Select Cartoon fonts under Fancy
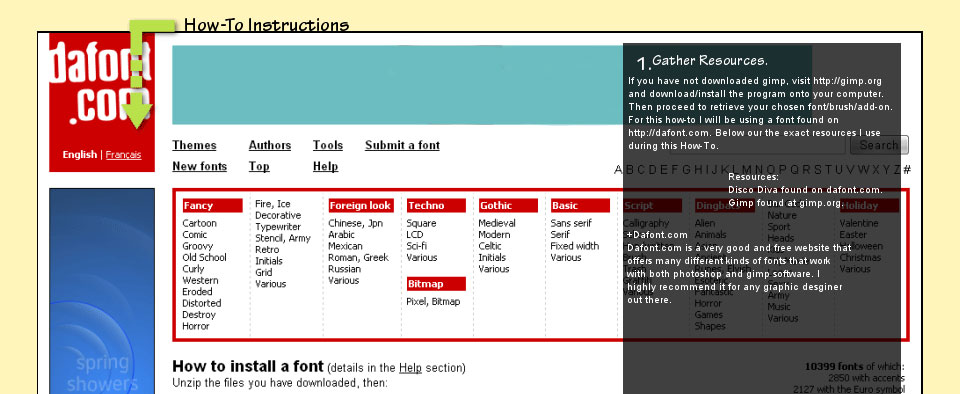The image size is (960, 394). [x=200, y=223]
